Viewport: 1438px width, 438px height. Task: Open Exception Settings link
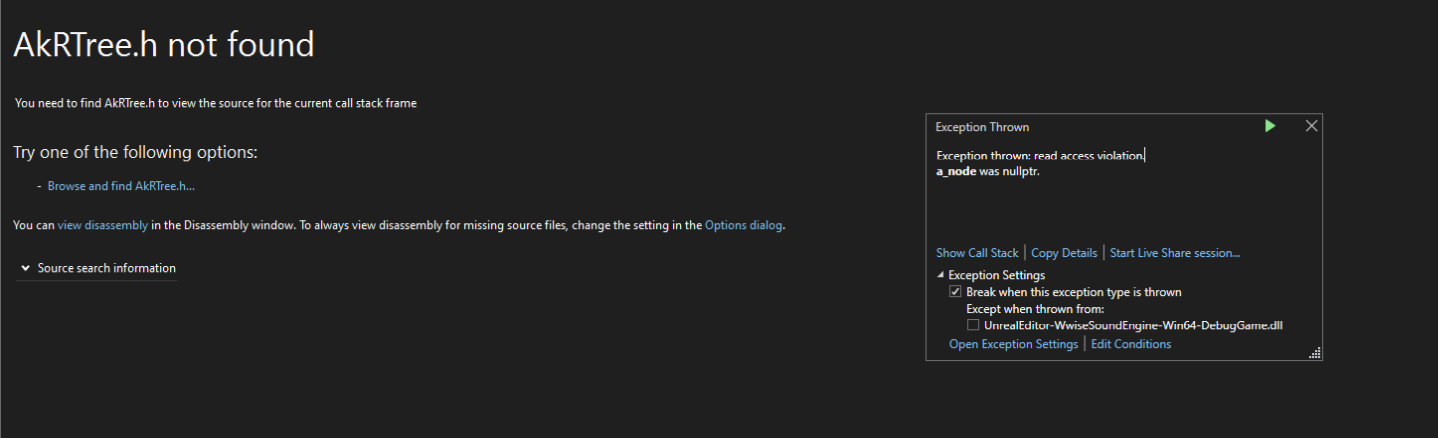pyautogui.click(x=1013, y=344)
